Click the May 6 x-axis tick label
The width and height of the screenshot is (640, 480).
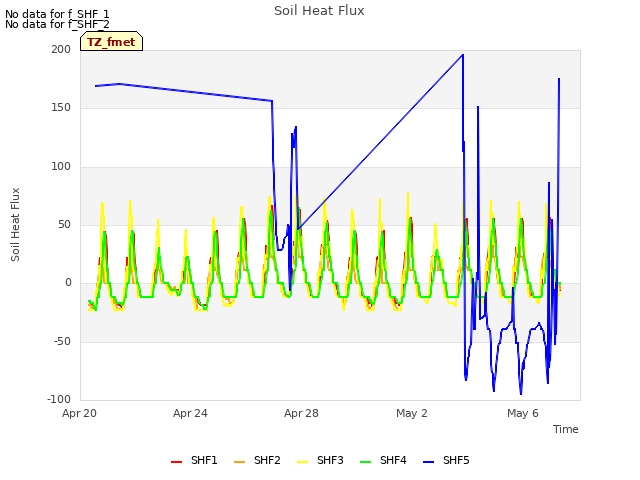point(523,413)
